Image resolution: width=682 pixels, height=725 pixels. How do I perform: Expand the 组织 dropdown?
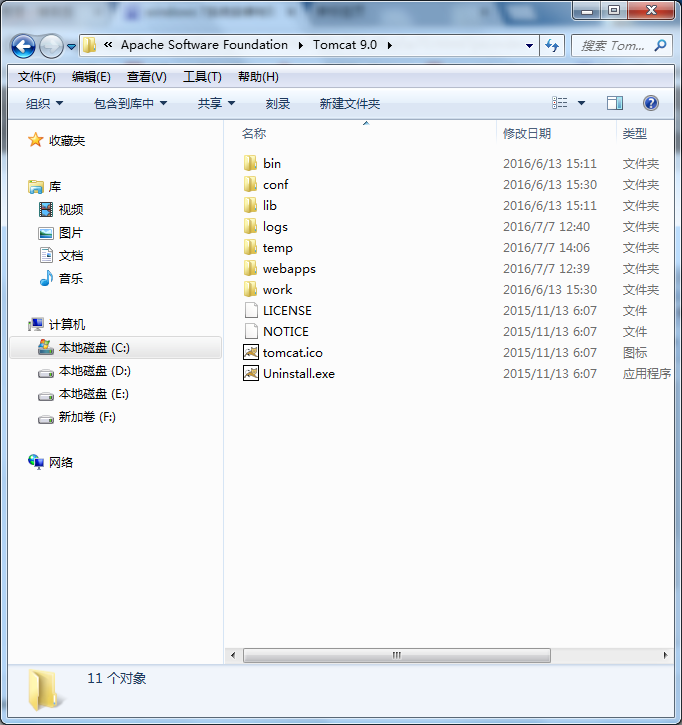tap(44, 103)
